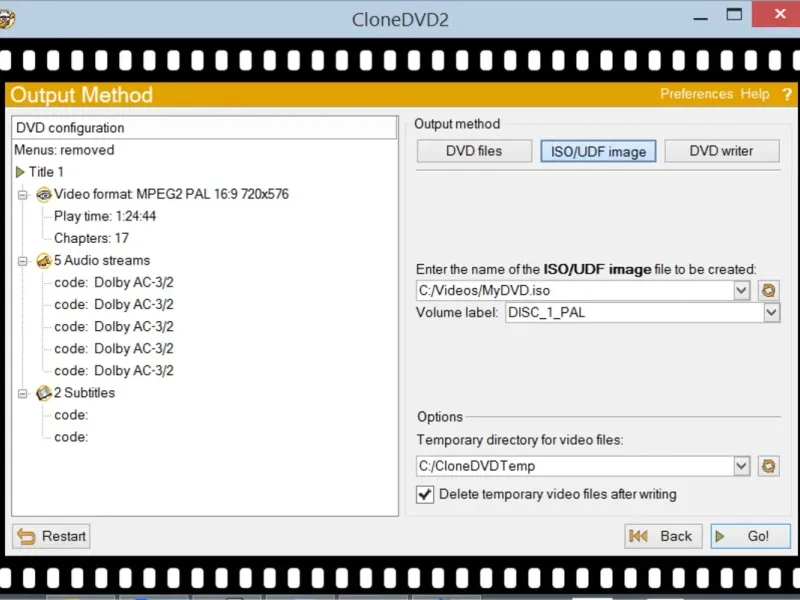Collapse the 2 Subtitles tree node
Viewport: 800px width, 600px height.
coord(22,393)
